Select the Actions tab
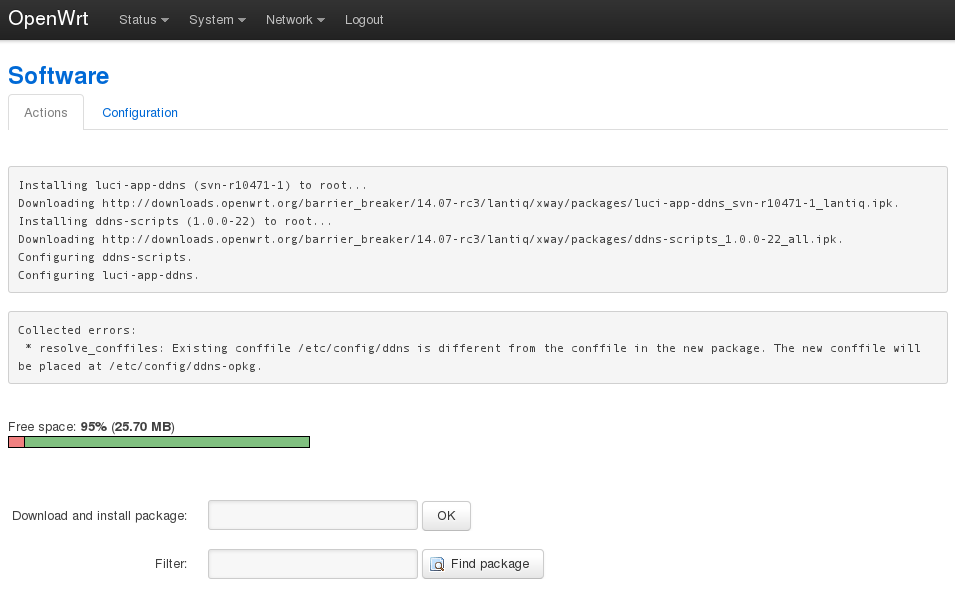The height and width of the screenshot is (590, 955). point(46,113)
